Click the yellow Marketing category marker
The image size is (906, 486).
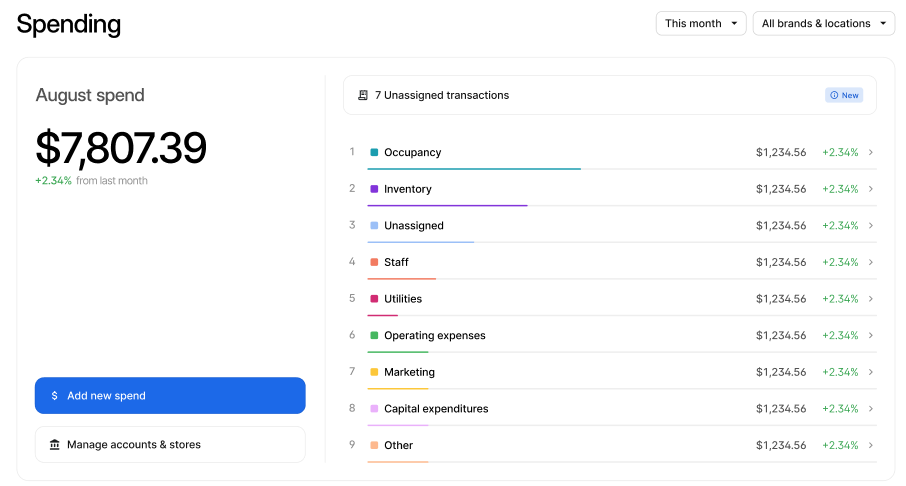click(x=374, y=372)
